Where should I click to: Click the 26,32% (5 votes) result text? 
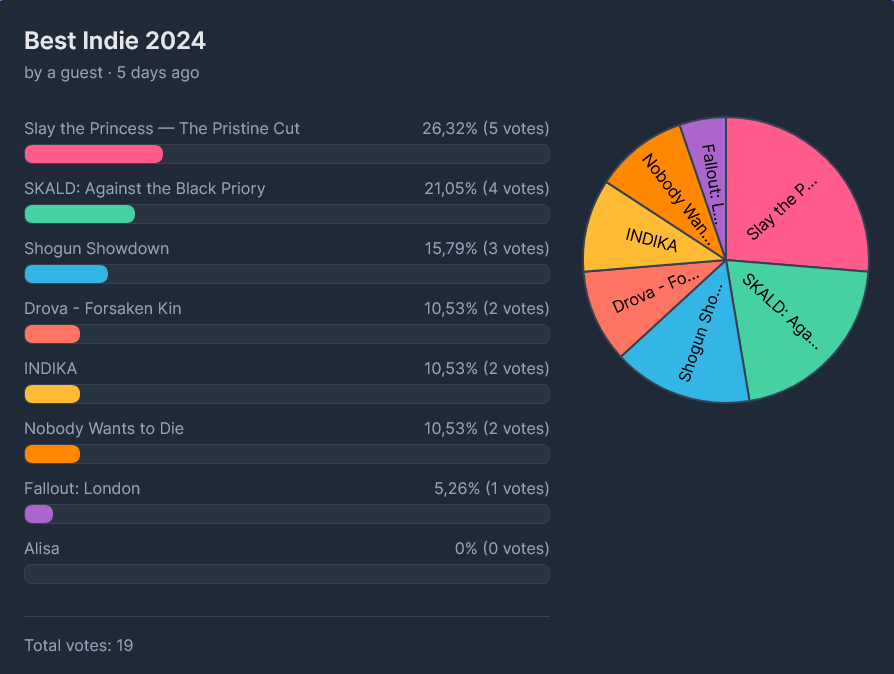click(x=486, y=128)
